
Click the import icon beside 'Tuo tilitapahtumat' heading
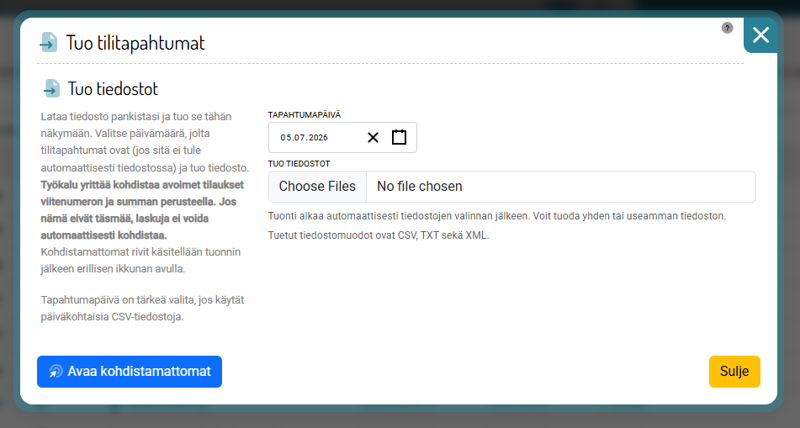48,42
